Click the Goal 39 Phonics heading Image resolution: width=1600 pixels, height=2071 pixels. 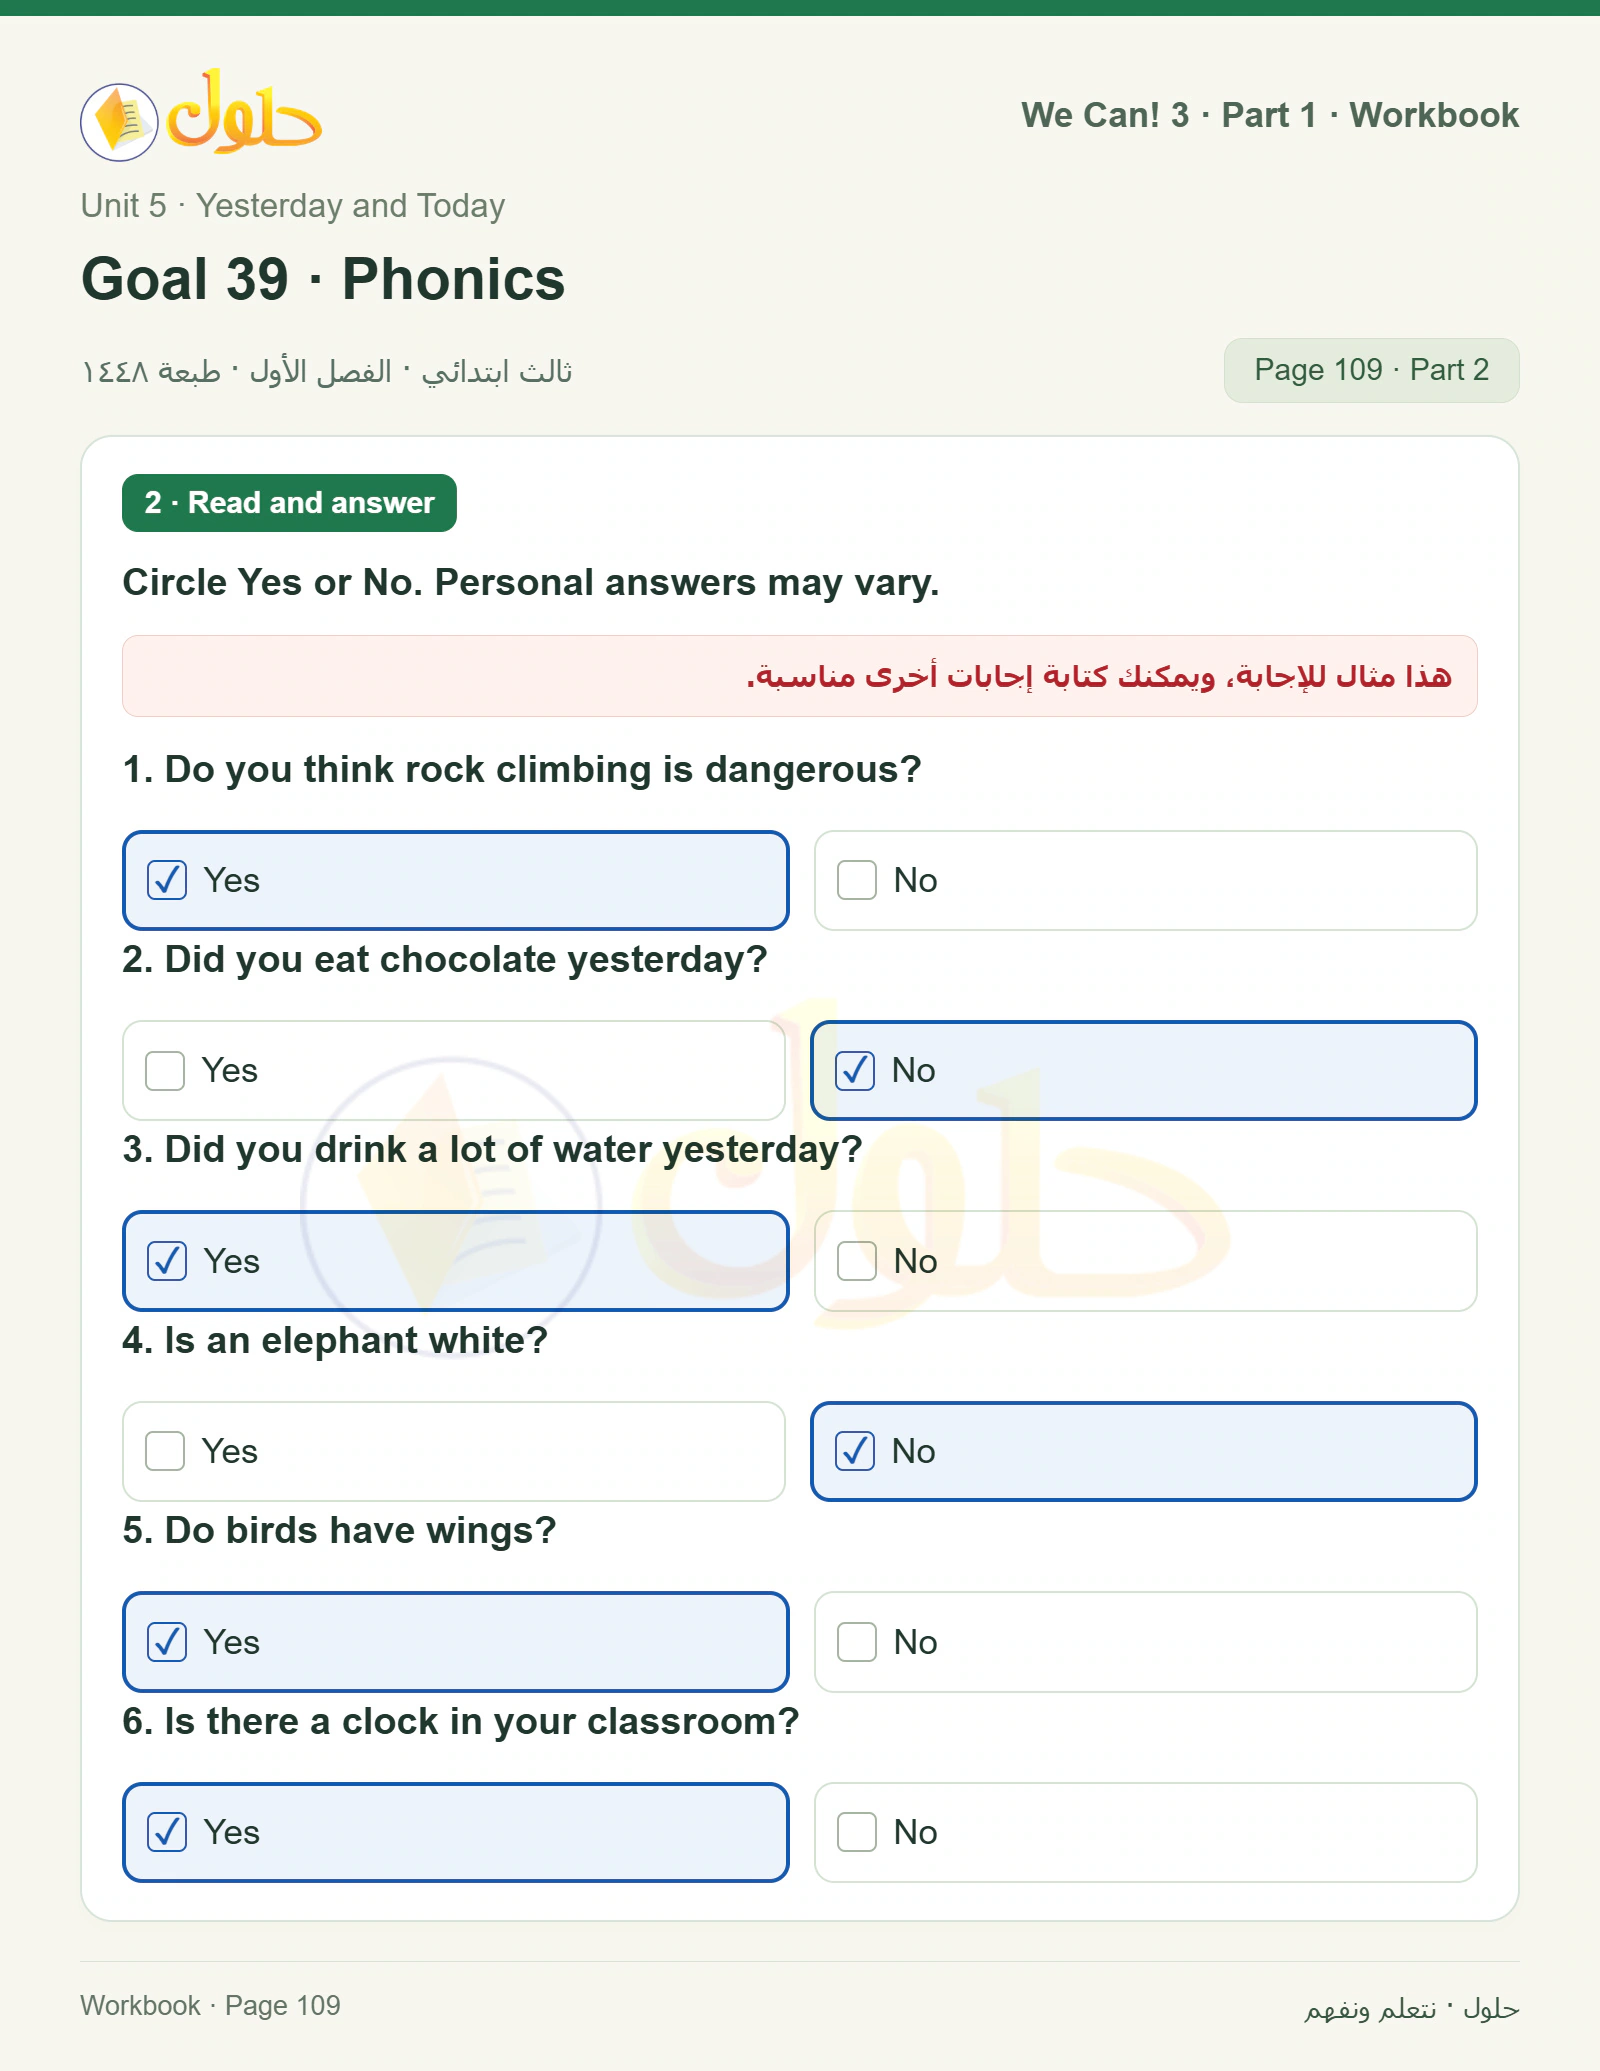pyautogui.click(x=323, y=279)
